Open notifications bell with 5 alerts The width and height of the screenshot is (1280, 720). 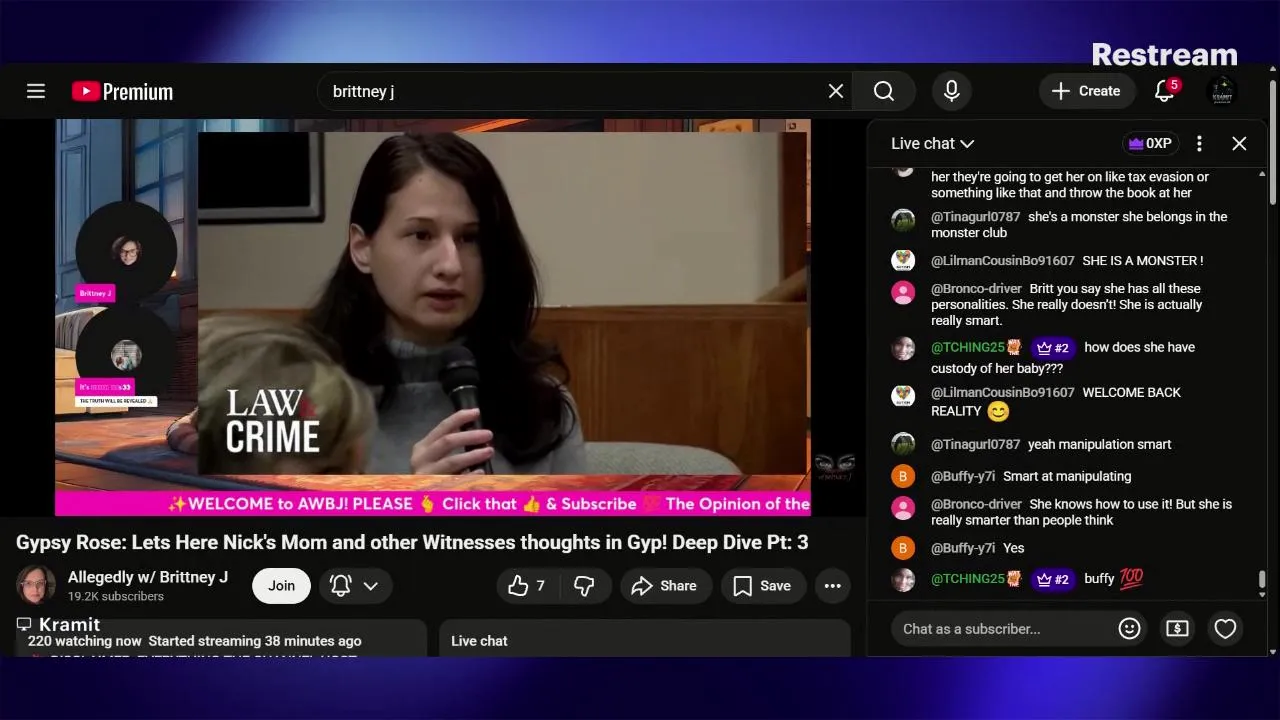pos(1165,91)
